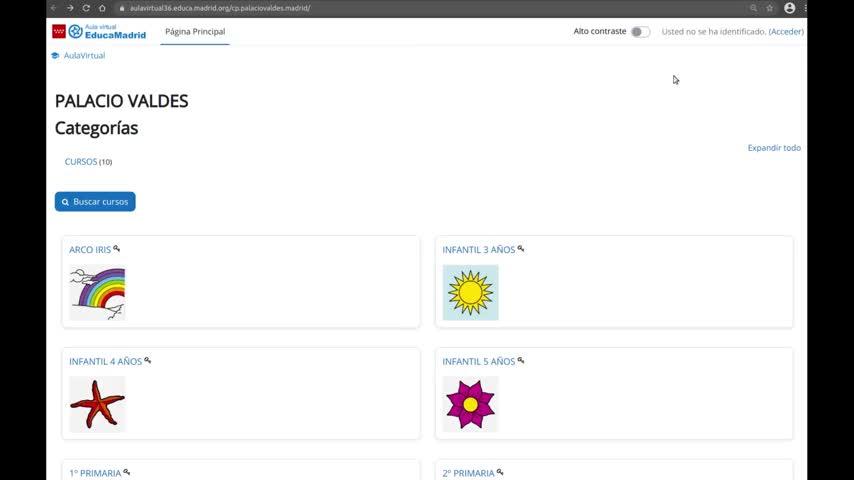Open the zoom magnifier icon in address bar

[x=753, y=8]
